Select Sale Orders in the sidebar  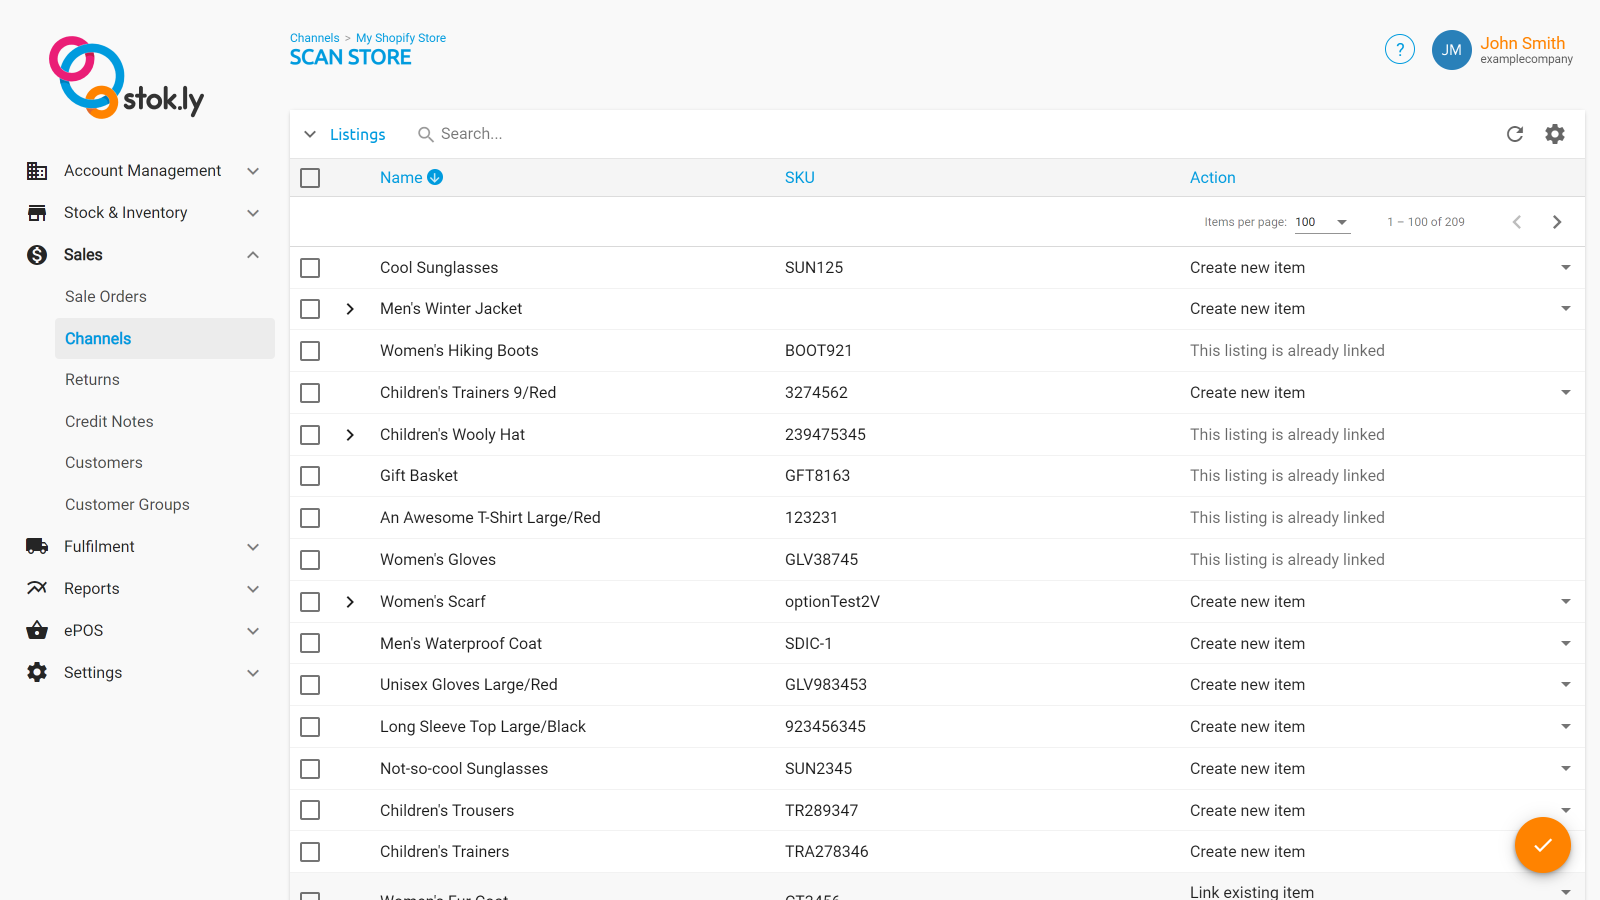[x=105, y=296]
